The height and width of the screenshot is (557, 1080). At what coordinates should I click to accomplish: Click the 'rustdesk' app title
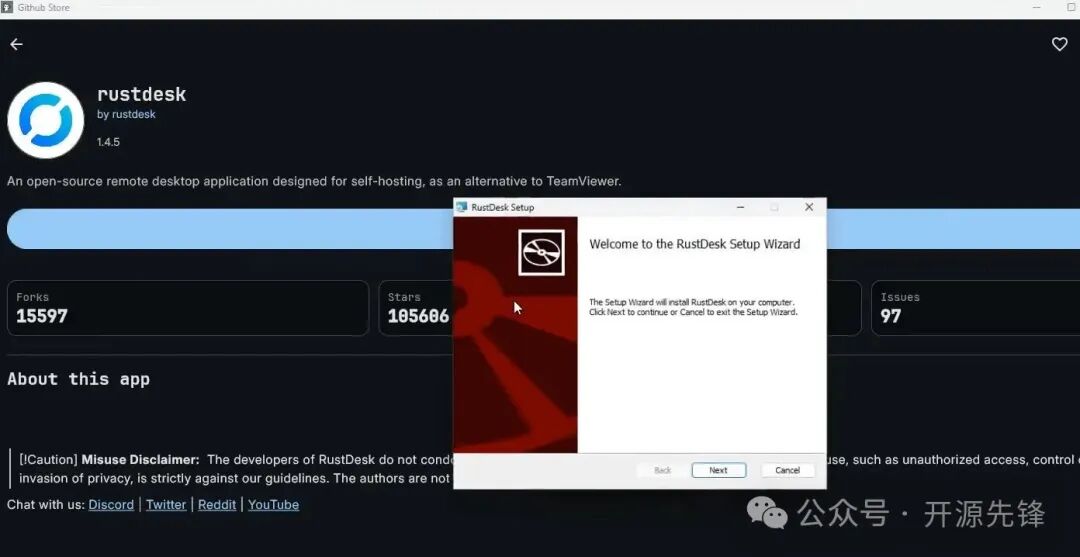click(141, 94)
